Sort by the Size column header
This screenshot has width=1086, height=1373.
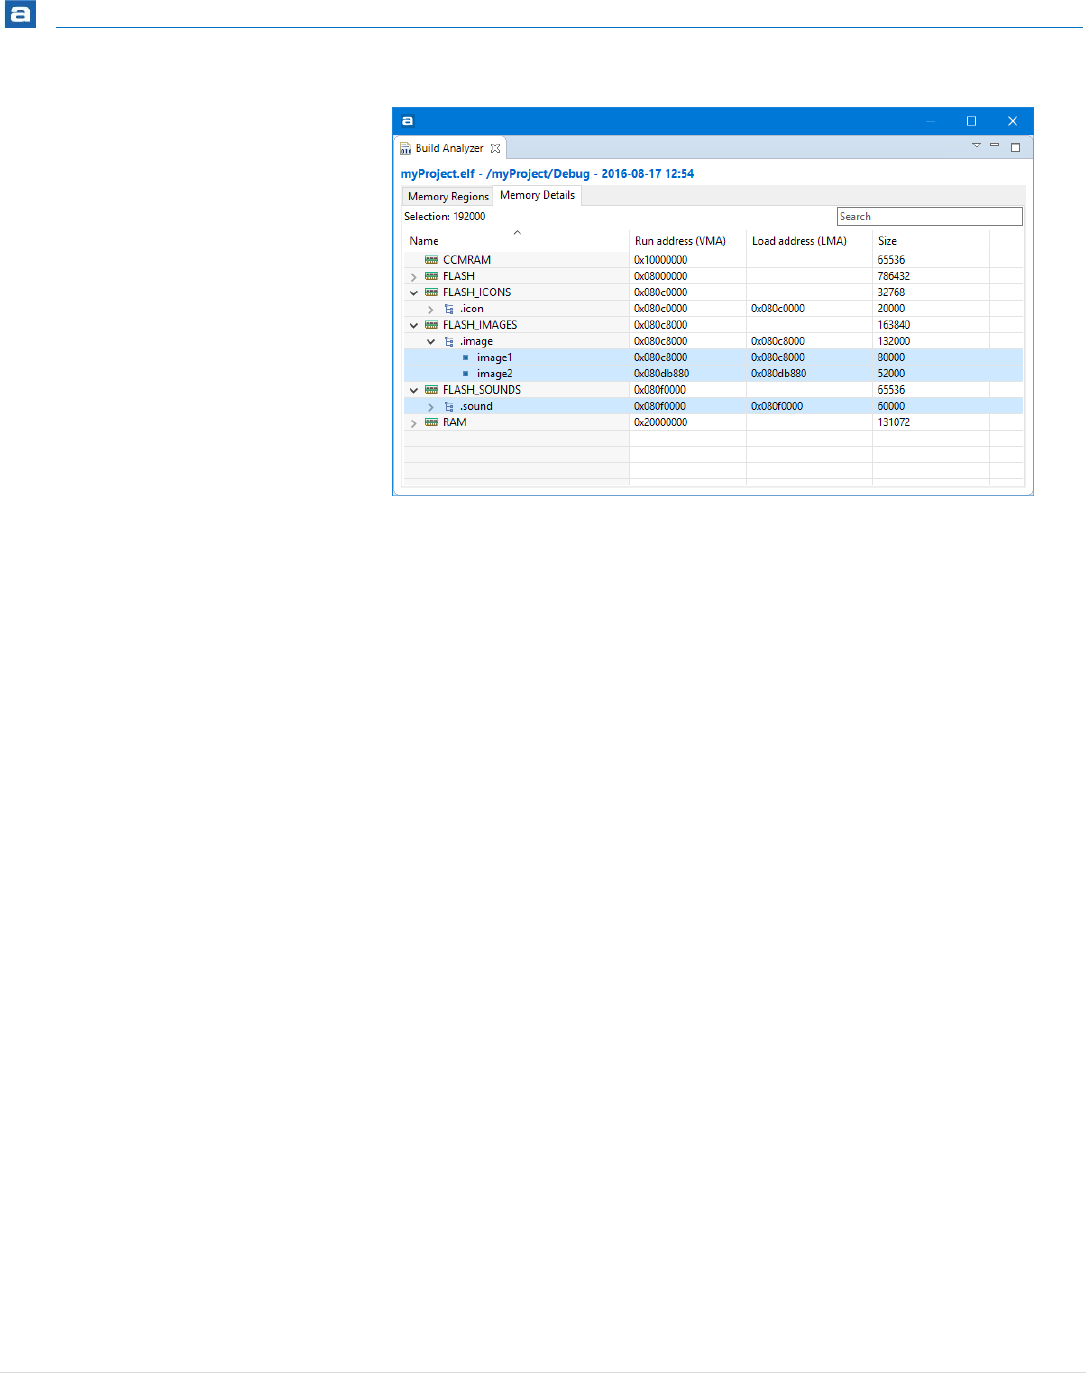(x=930, y=241)
